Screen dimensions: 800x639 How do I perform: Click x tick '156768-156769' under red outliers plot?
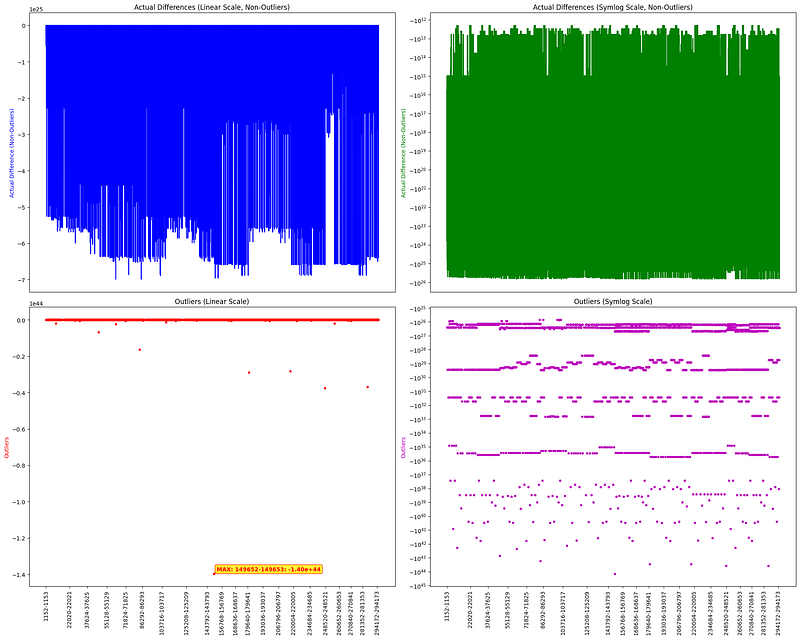point(221,612)
